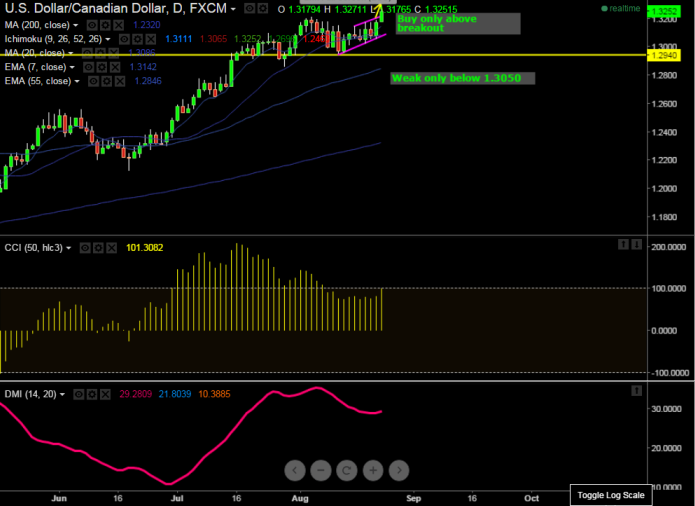Click the Ichimoku value 1.3111
Screen dimensions: 695x506
pyautogui.click(x=179, y=39)
